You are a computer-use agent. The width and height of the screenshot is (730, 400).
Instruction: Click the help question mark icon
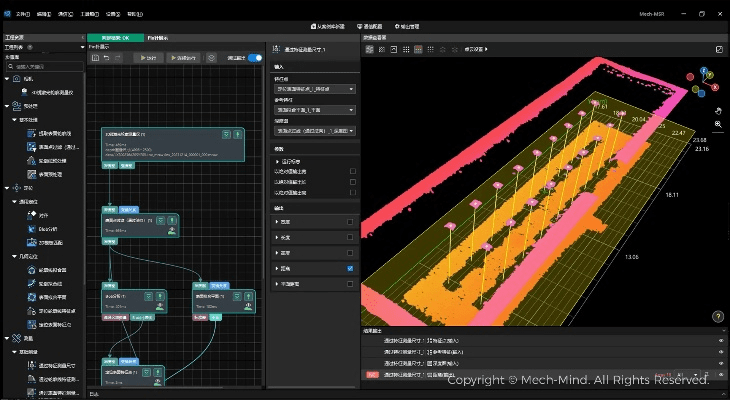[717, 316]
